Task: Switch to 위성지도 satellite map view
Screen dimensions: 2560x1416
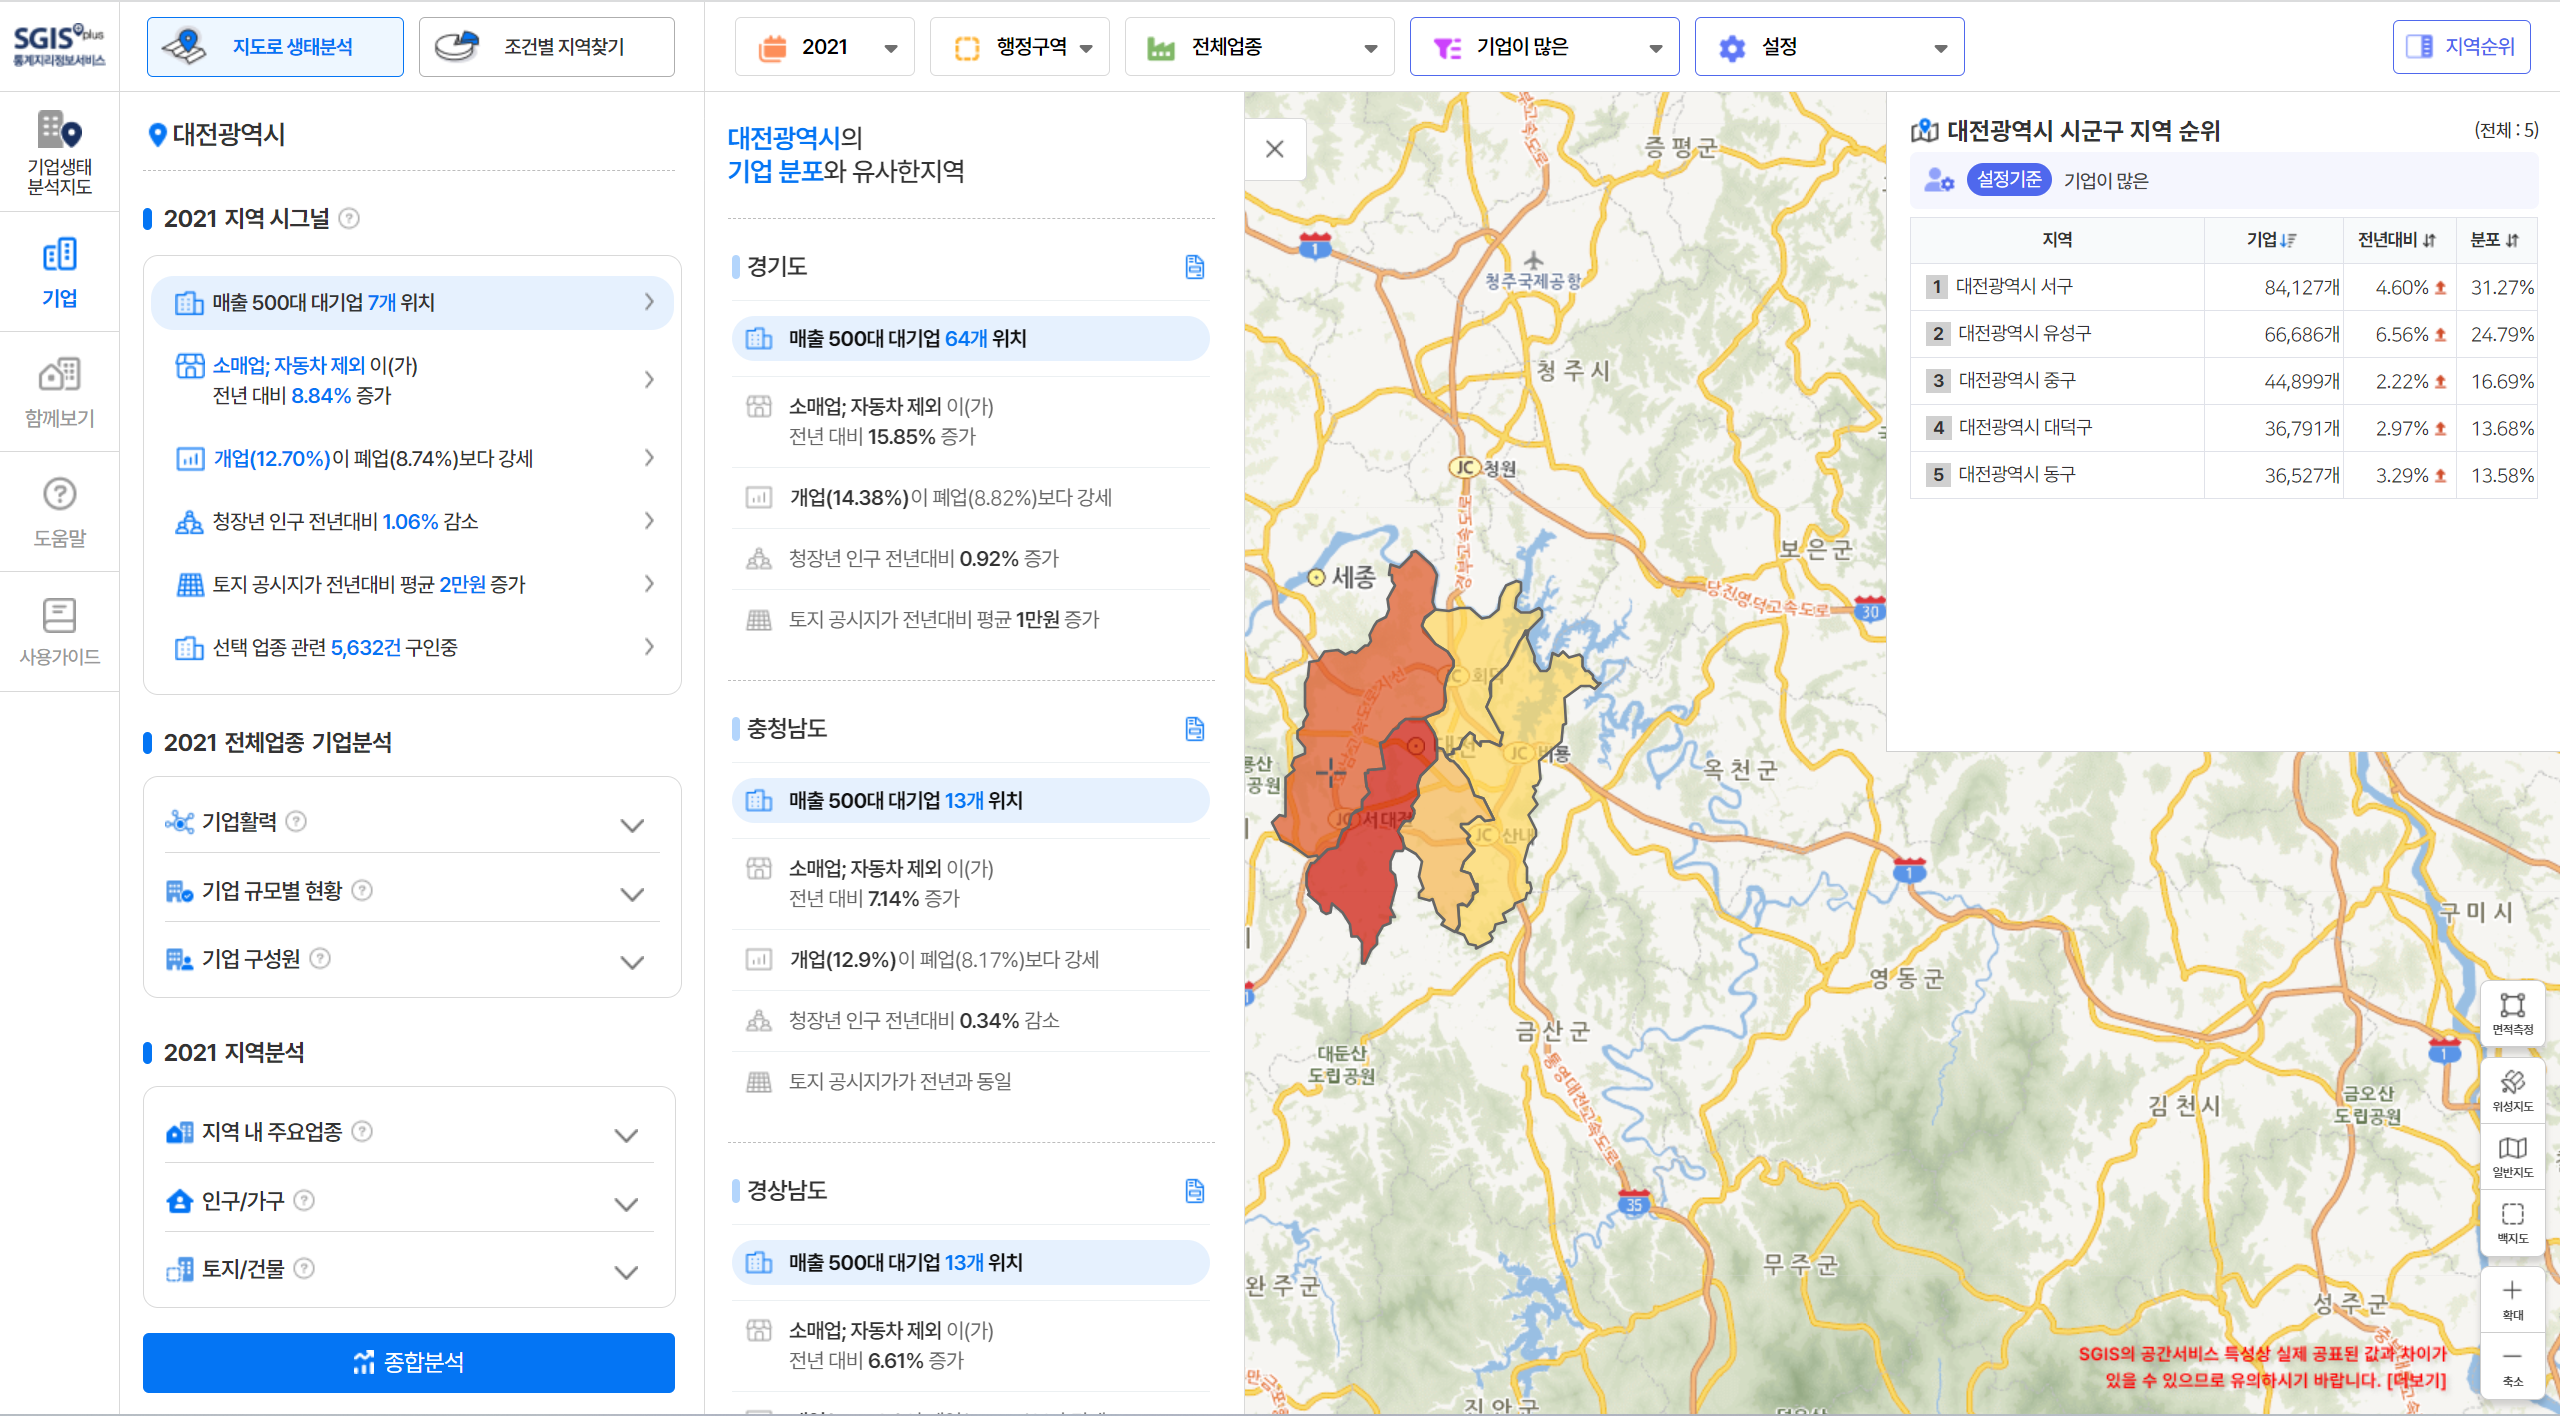Action: 2513,1090
